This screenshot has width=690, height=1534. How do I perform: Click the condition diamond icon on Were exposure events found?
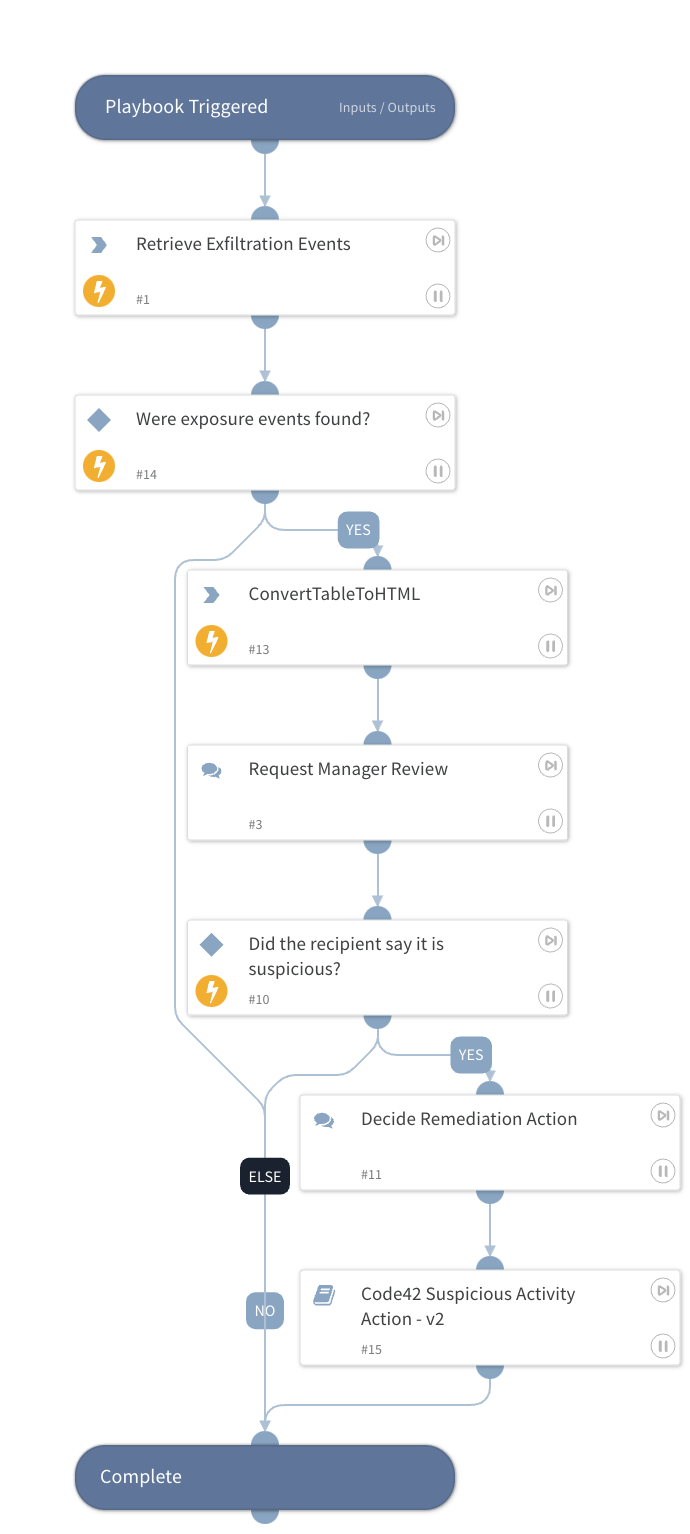point(98,419)
